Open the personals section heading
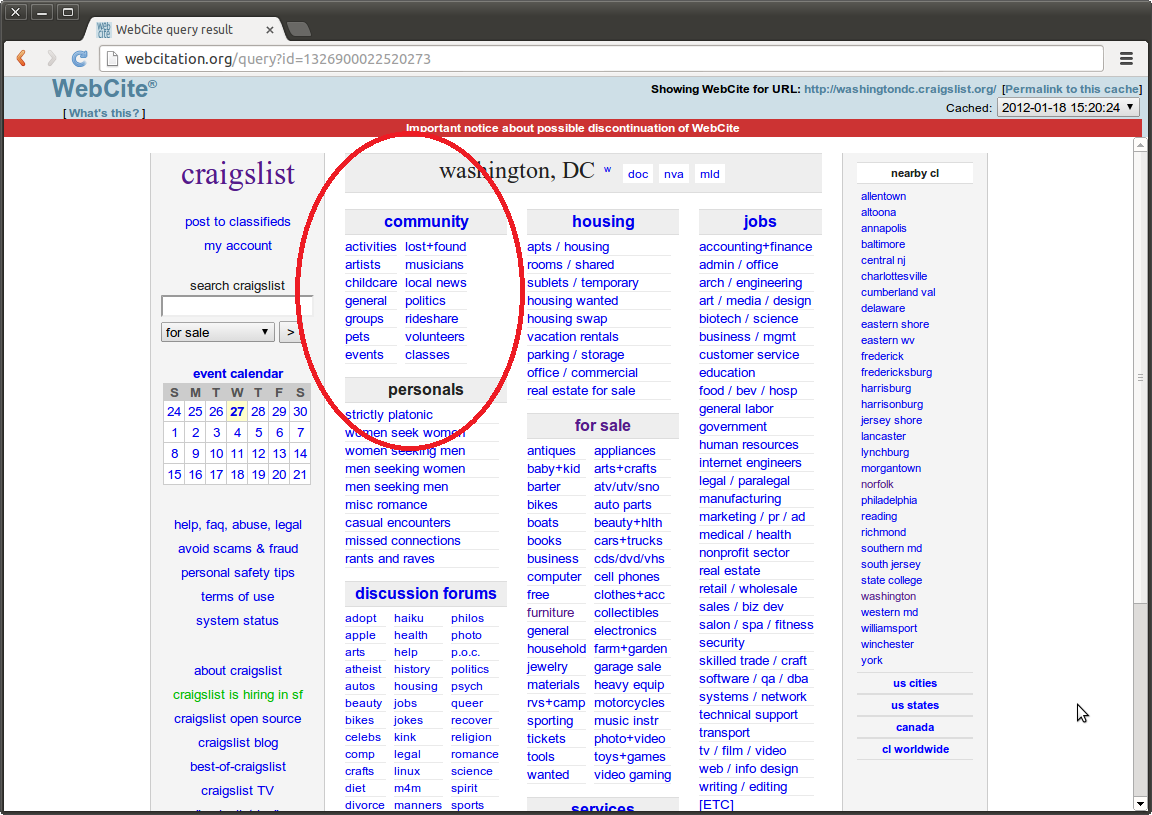Screen dimensions: 1152x815 tap(426, 389)
